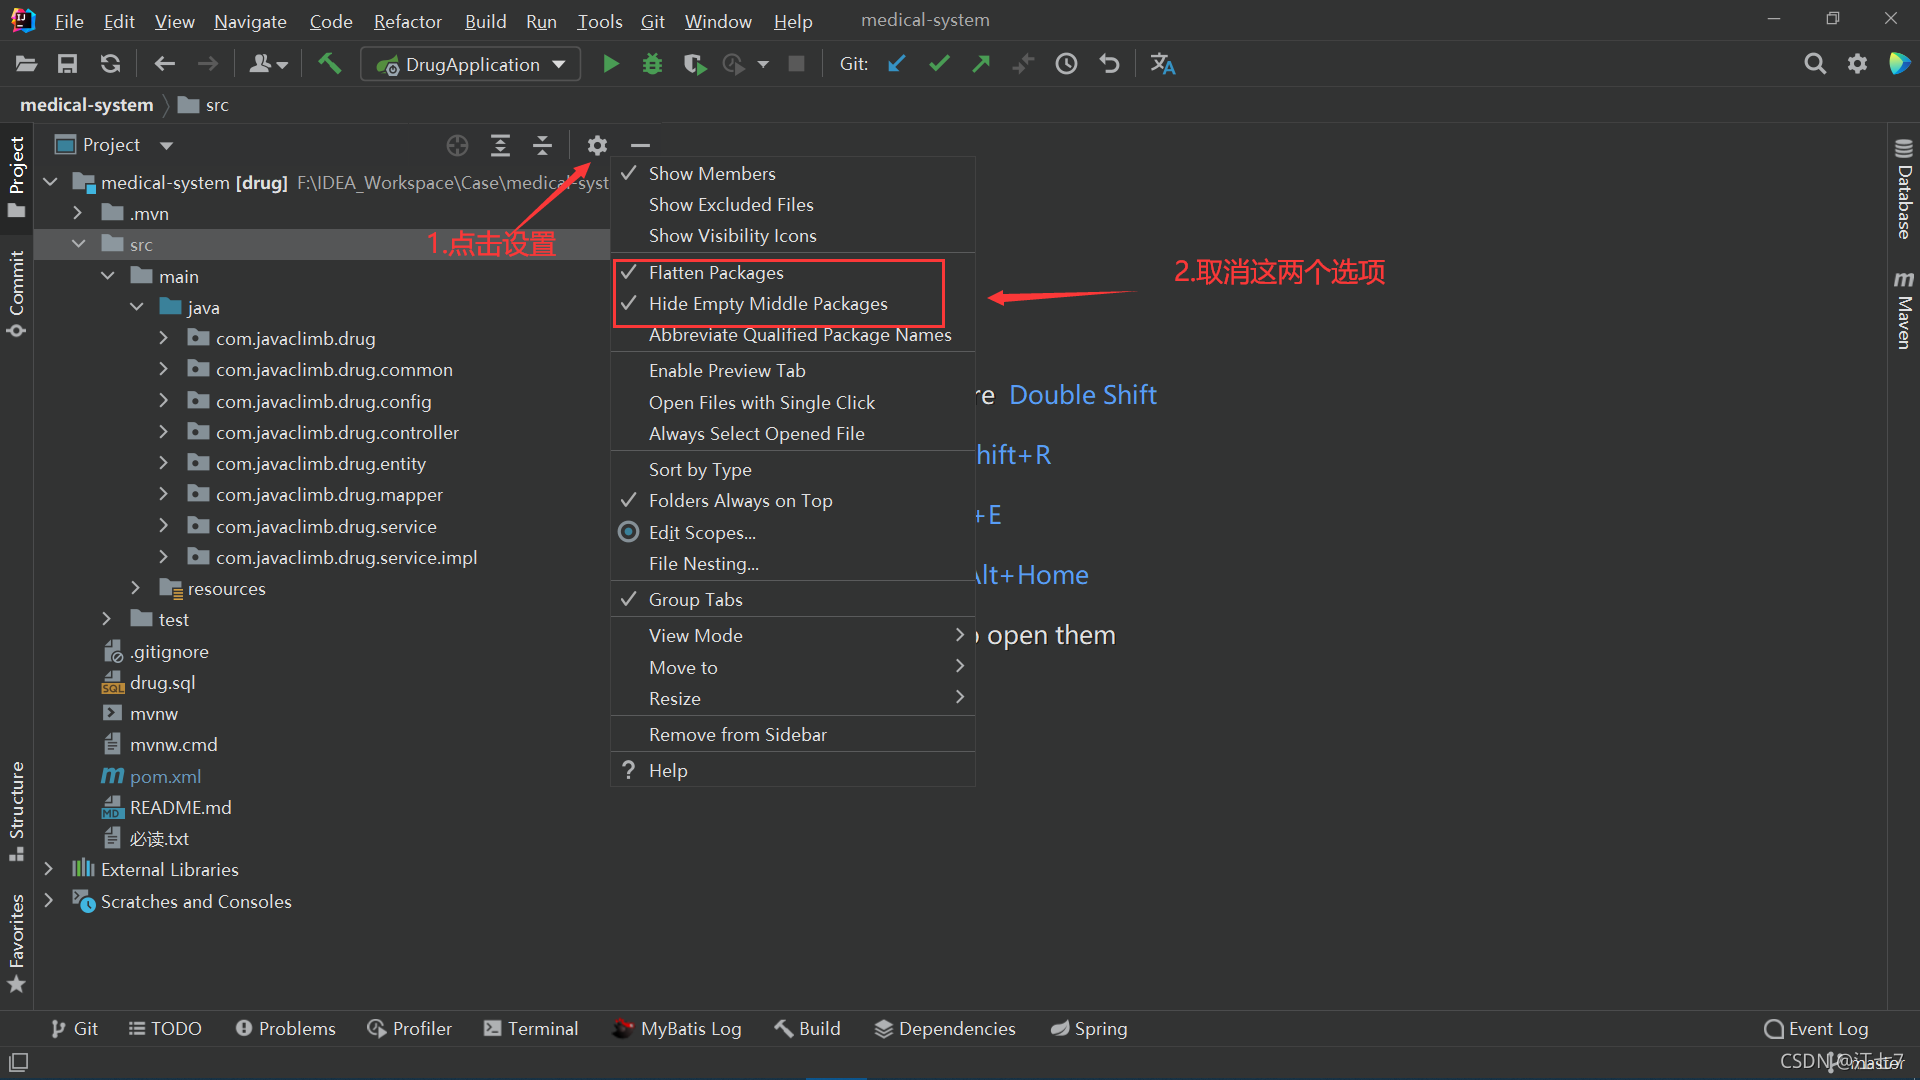Expand Scratches and Consoles node
Screen dimensions: 1920x1080
[48, 900]
